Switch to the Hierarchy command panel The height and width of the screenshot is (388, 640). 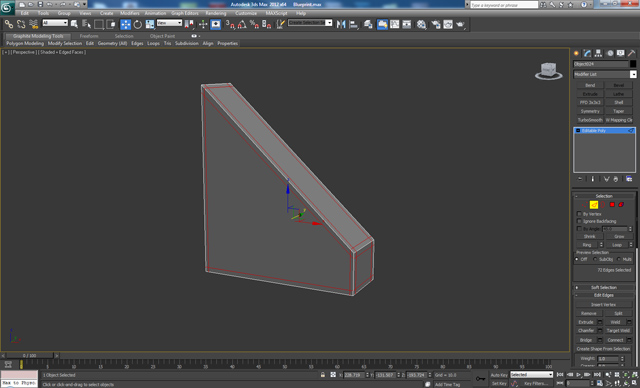click(598, 53)
